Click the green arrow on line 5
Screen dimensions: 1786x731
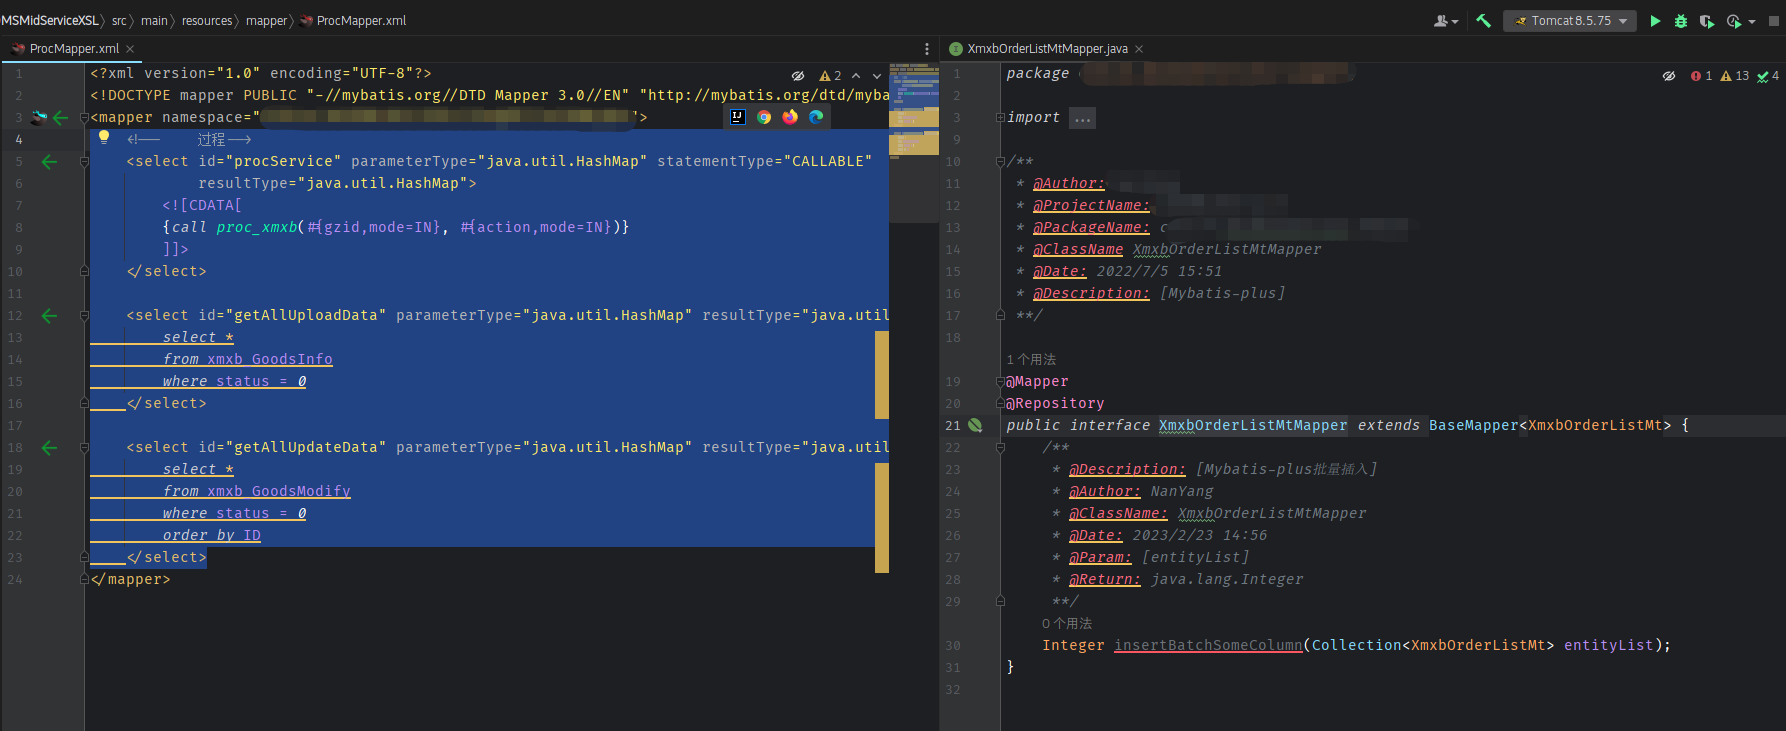[49, 161]
